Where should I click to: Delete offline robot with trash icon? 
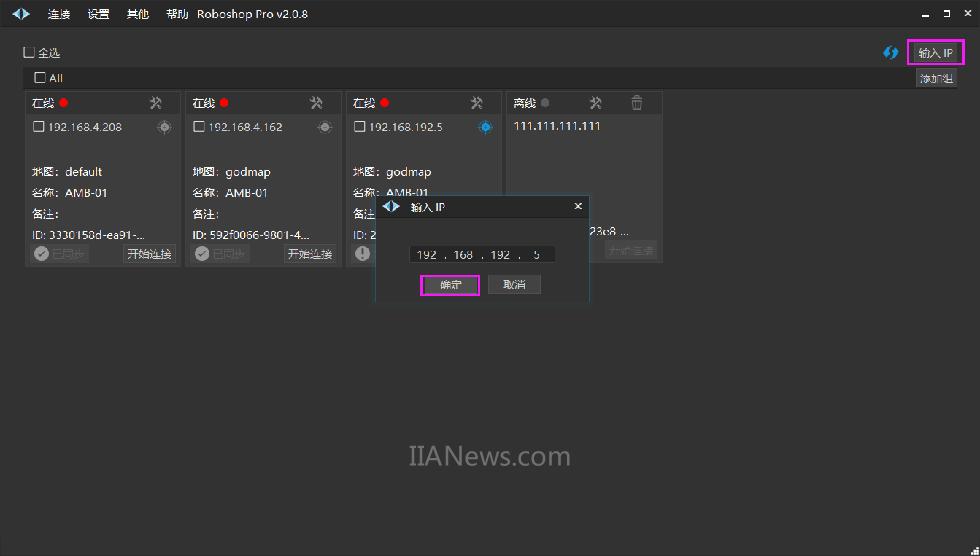pyautogui.click(x=637, y=103)
